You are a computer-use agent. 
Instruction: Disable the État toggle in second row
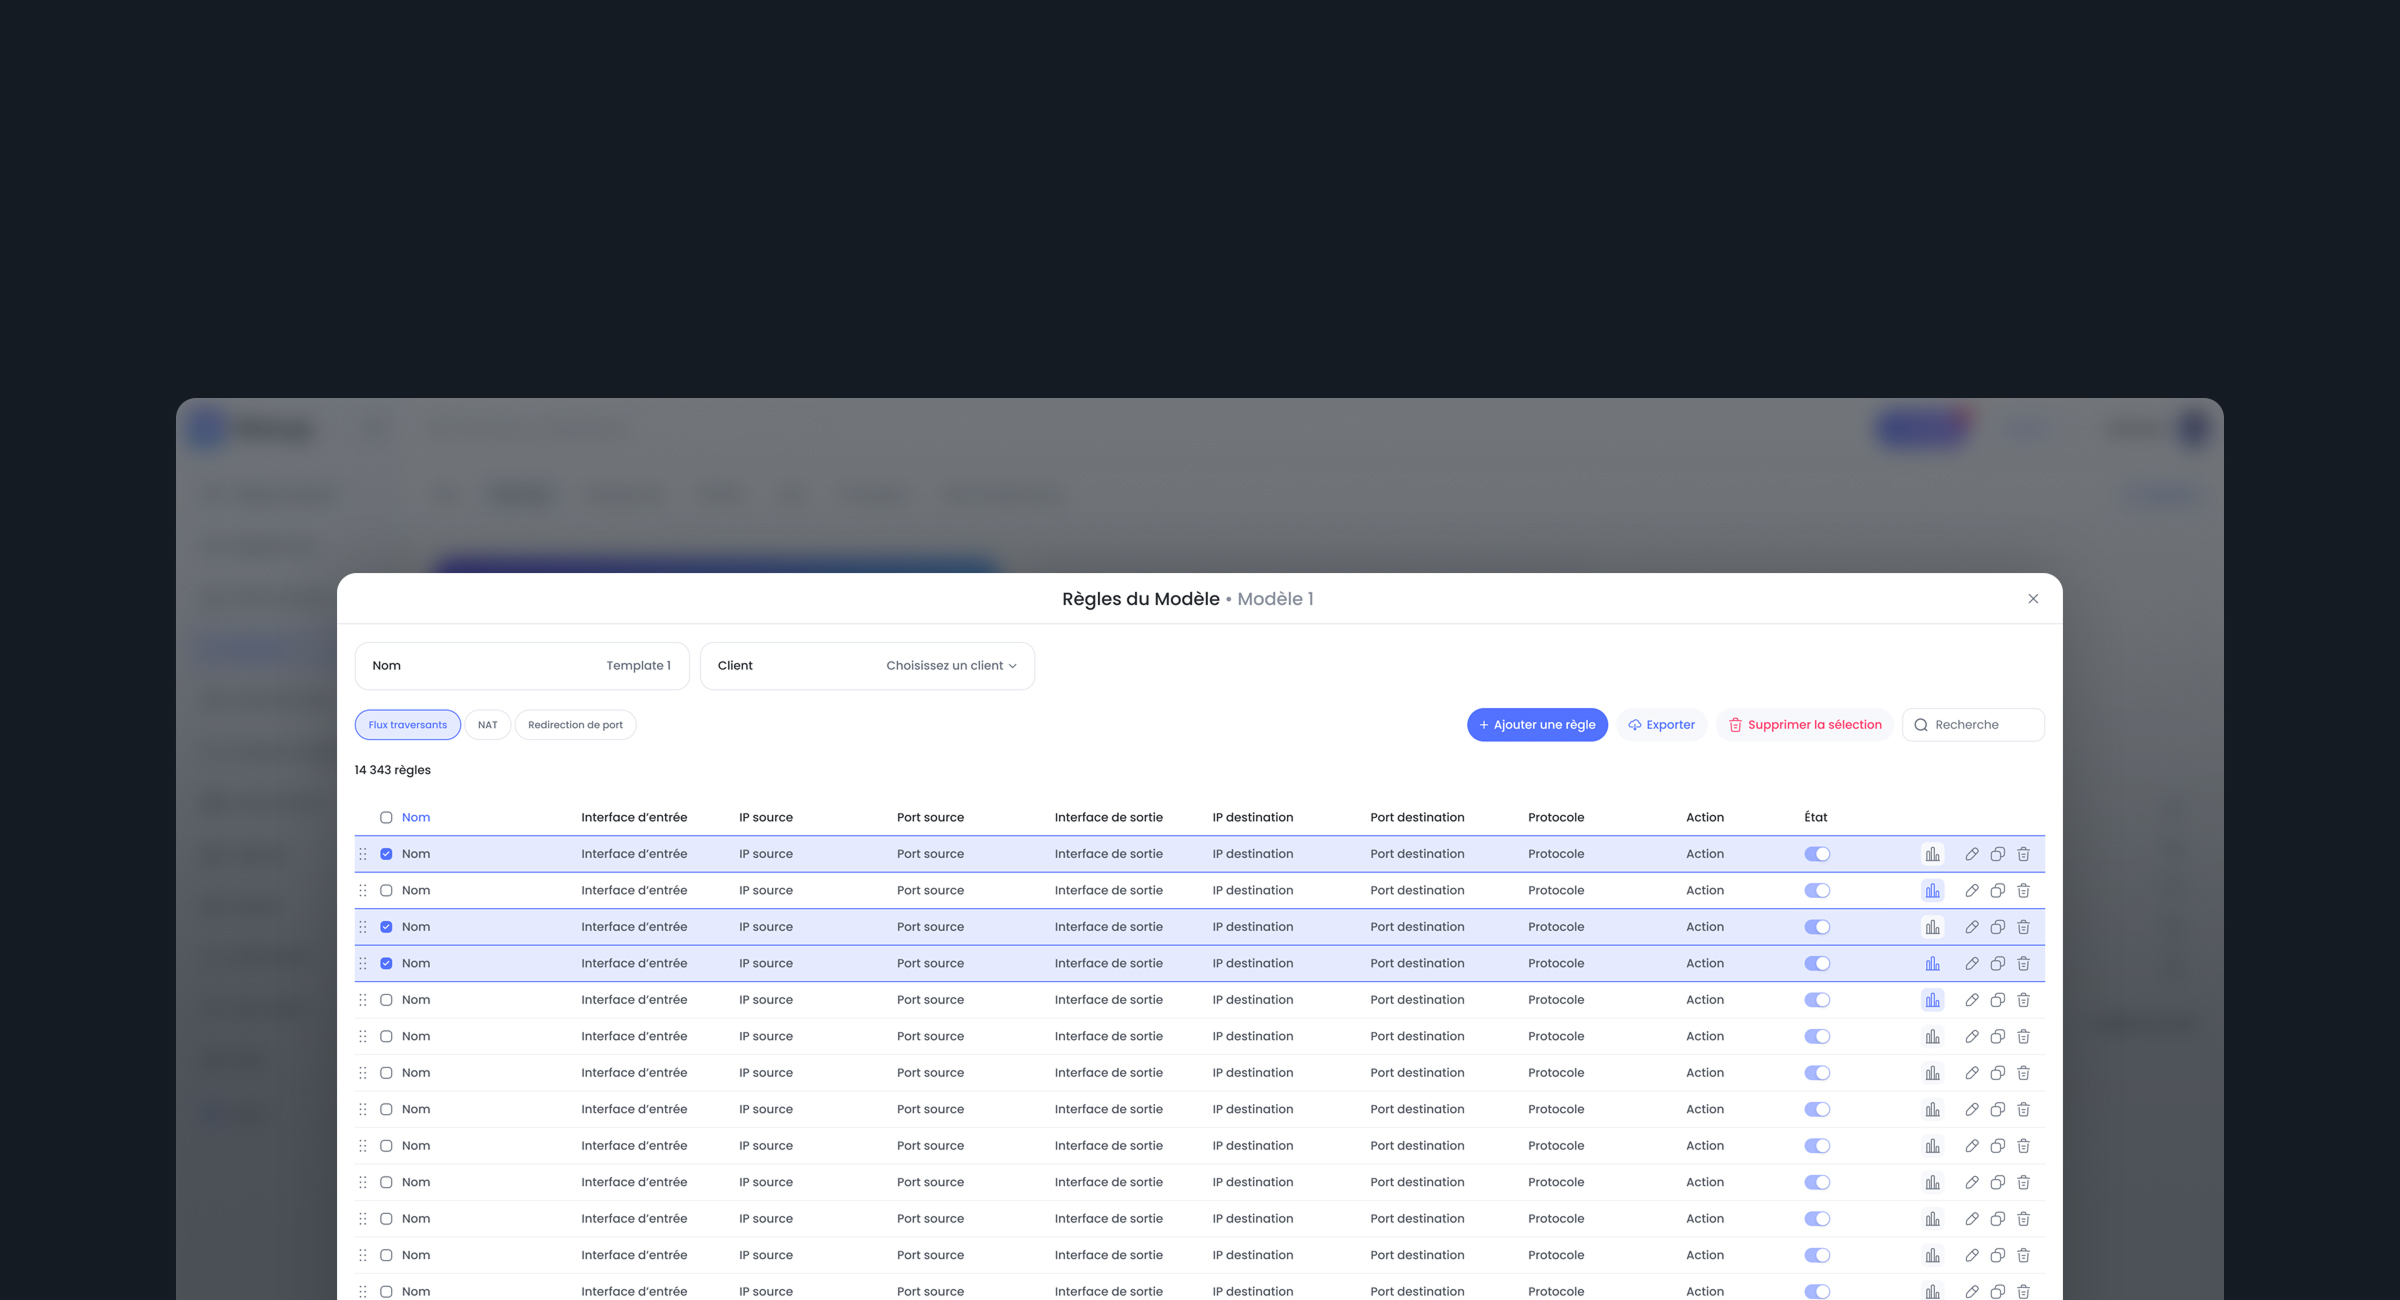(x=1817, y=890)
